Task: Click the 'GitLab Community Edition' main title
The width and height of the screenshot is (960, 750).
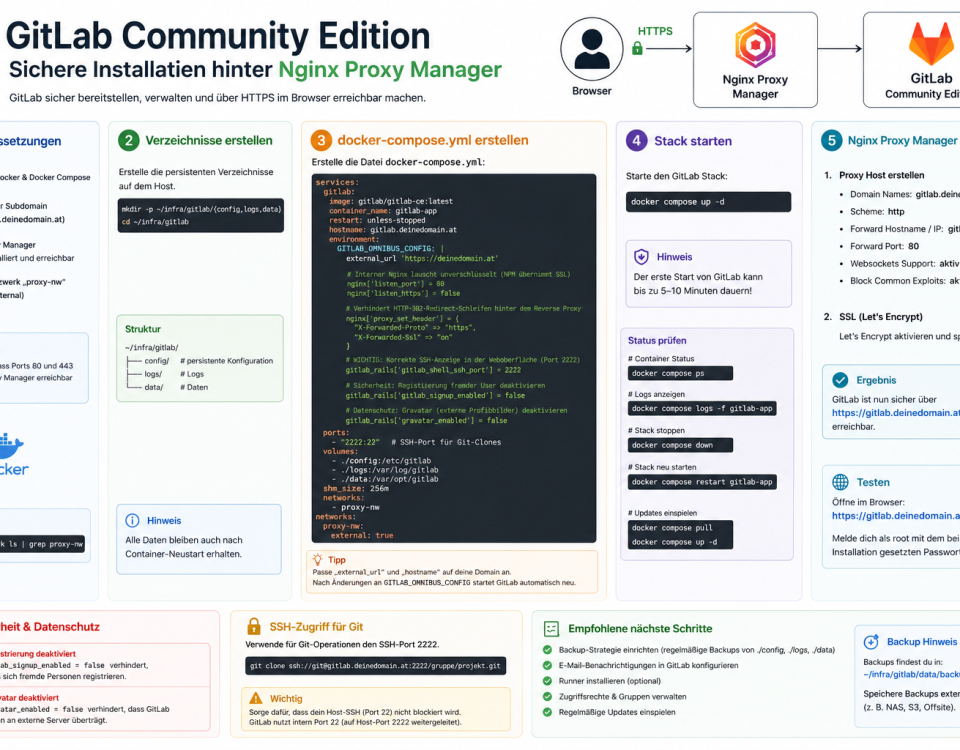Action: pos(218,36)
